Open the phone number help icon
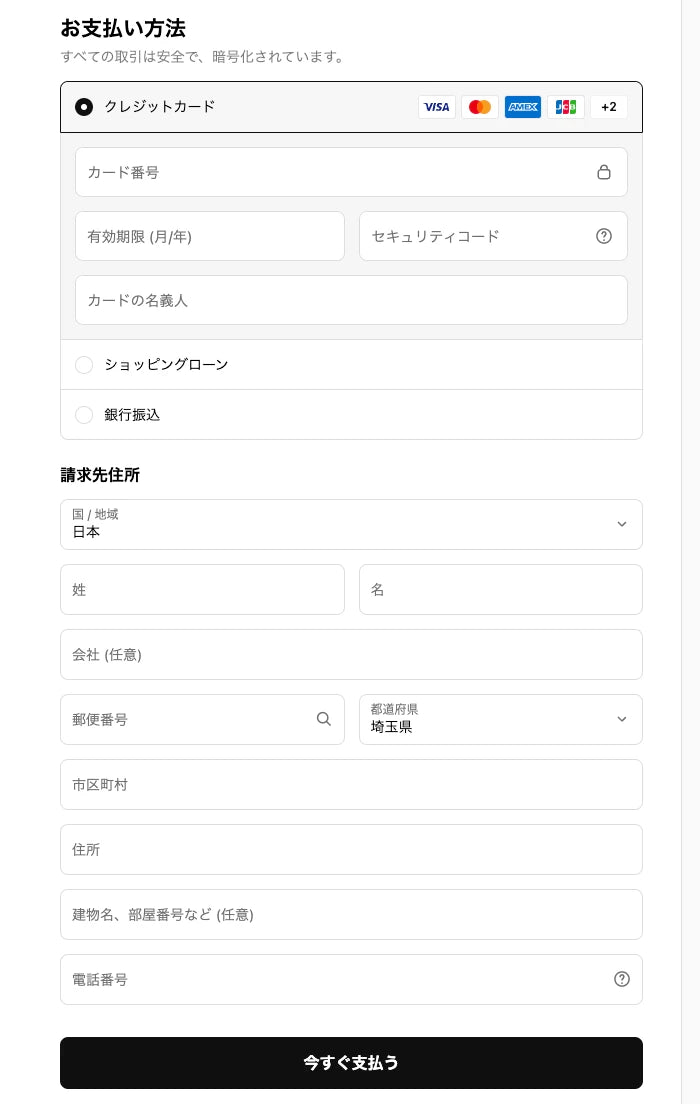700x1104 pixels. [x=622, y=979]
